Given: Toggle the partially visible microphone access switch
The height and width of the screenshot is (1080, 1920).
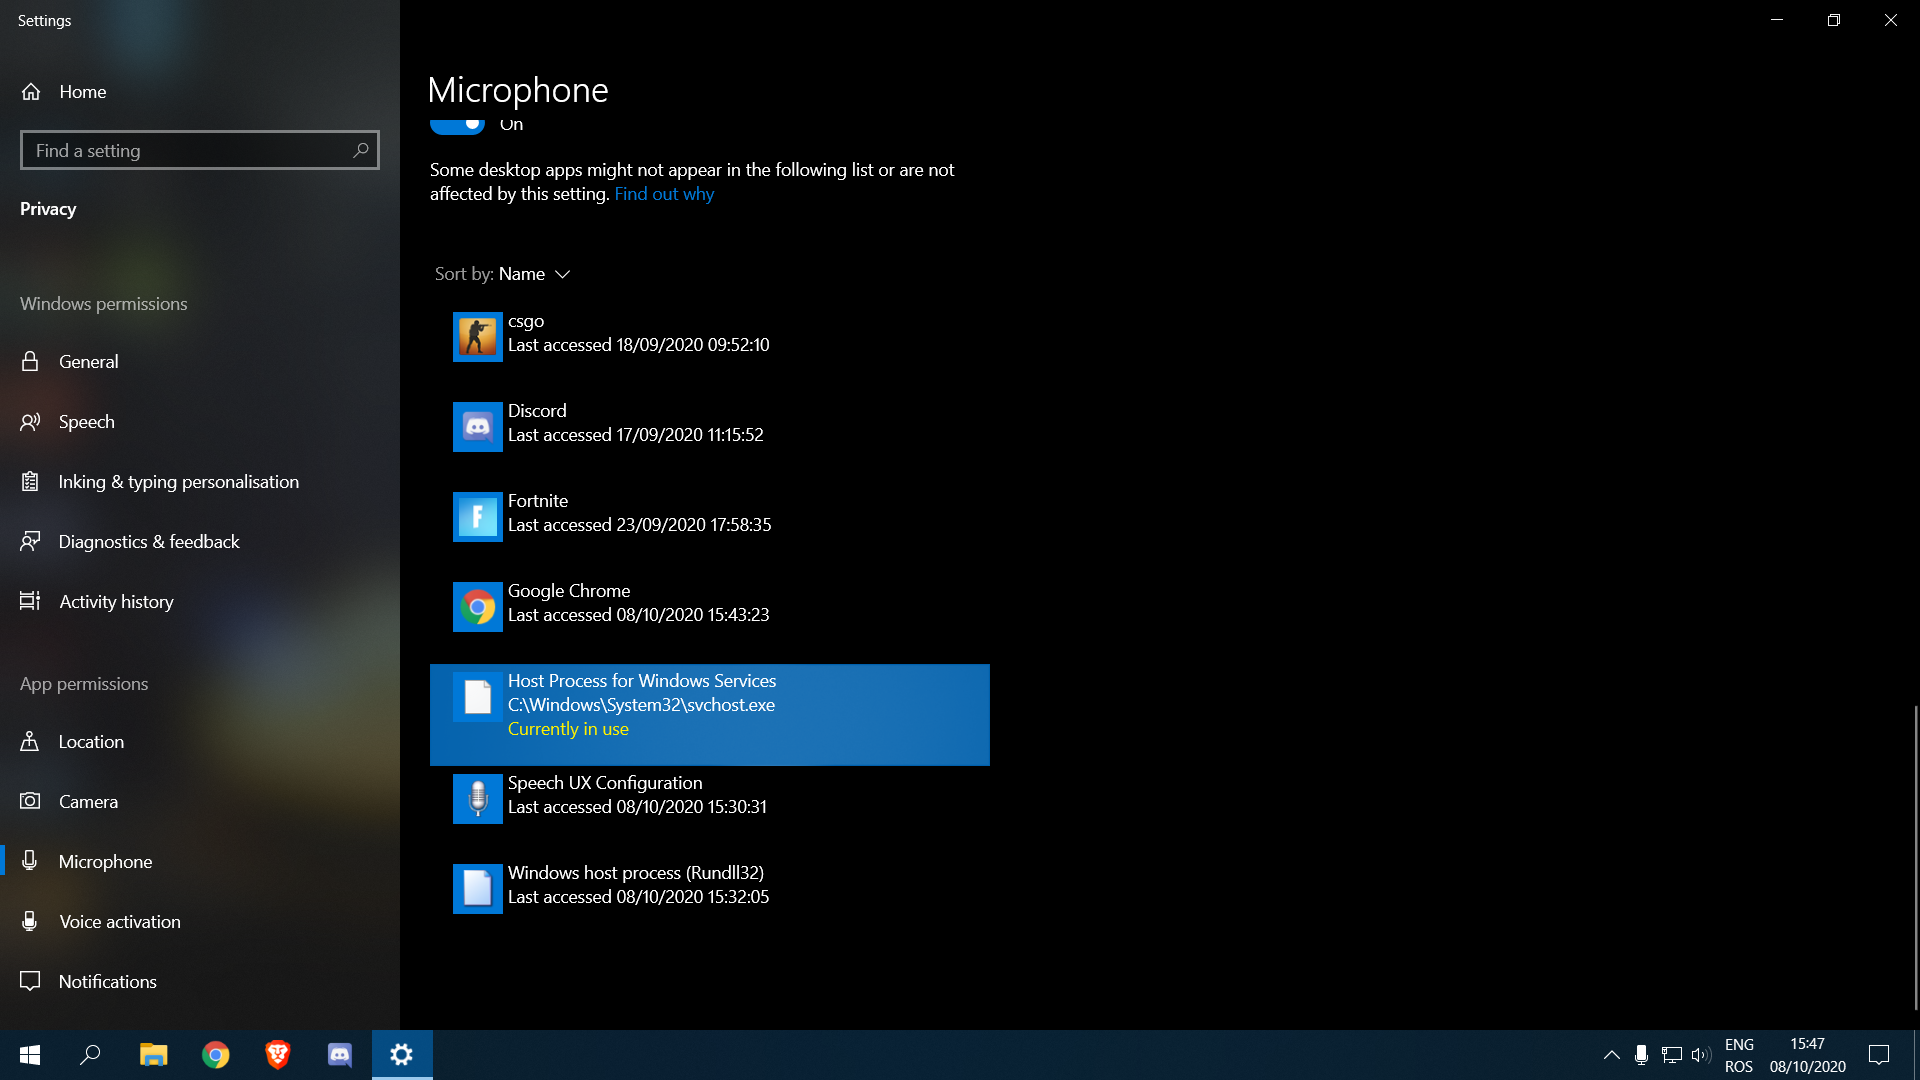Looking at the screenshot, I should tap(458, 125).
